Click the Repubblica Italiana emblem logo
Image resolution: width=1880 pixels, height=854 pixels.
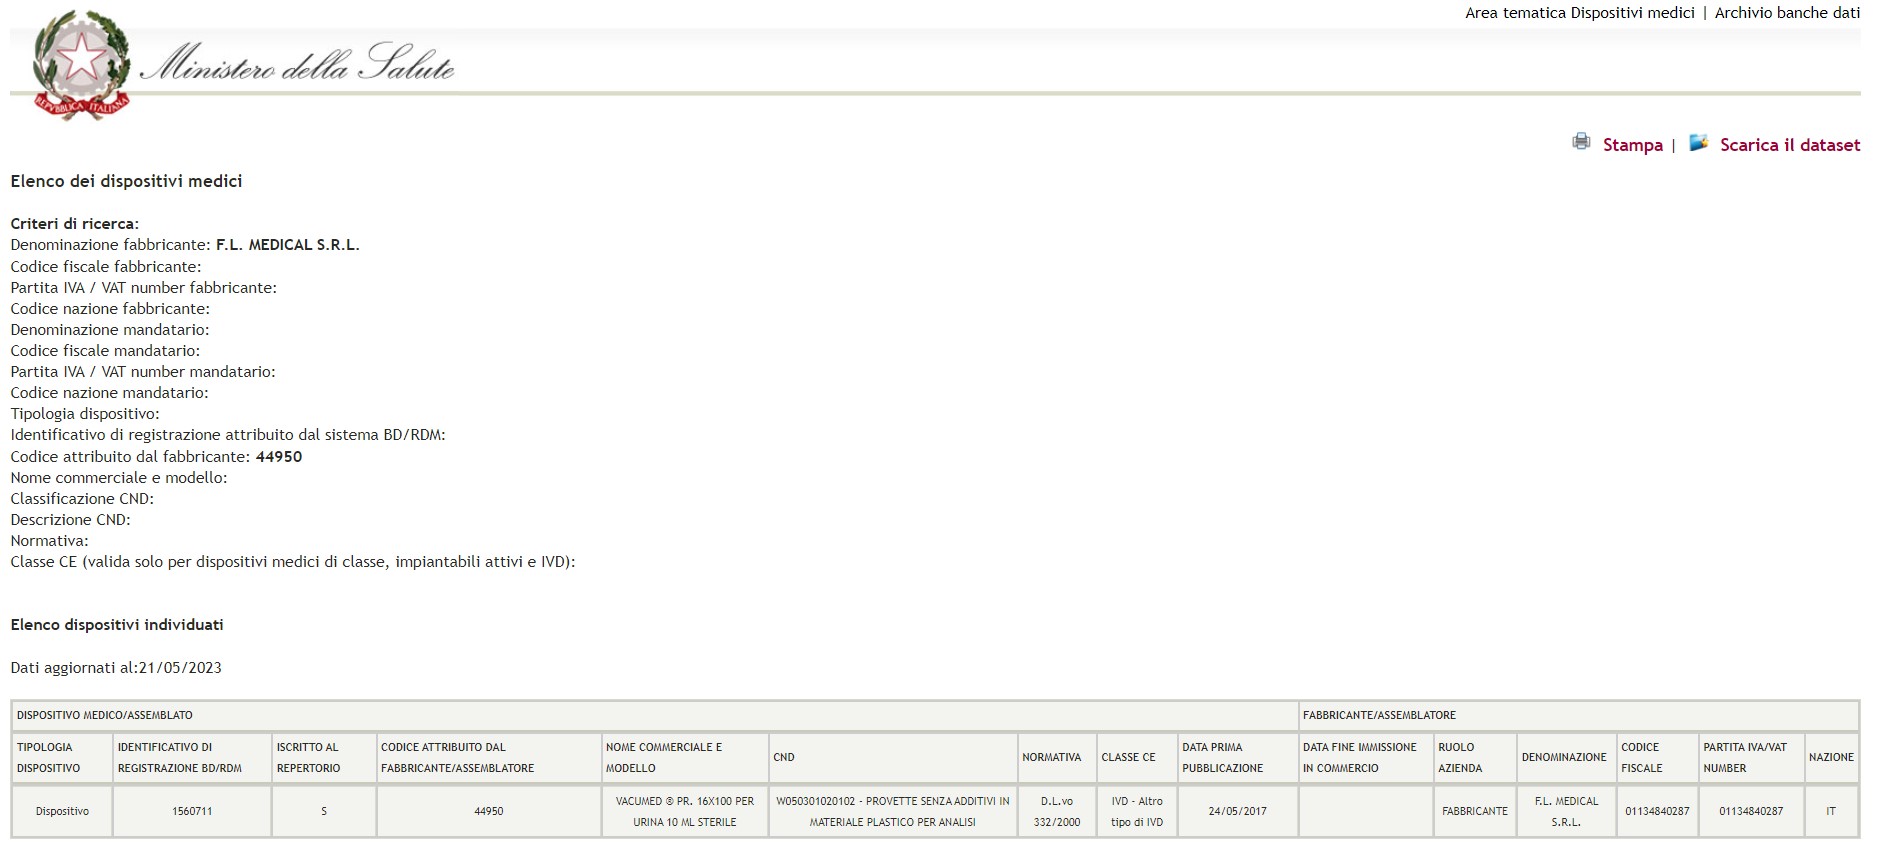coord(81,65)
